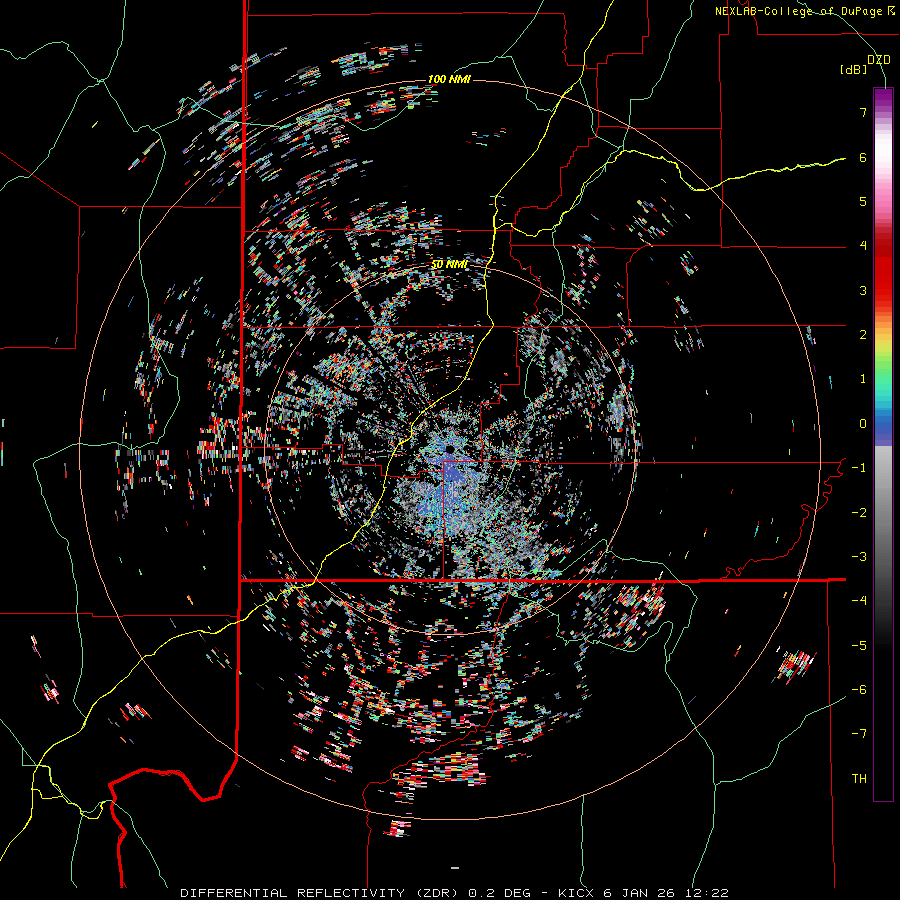Select the 6 dB label on the scale
Viewport: 900px width, 900px height.
(863, 157)
